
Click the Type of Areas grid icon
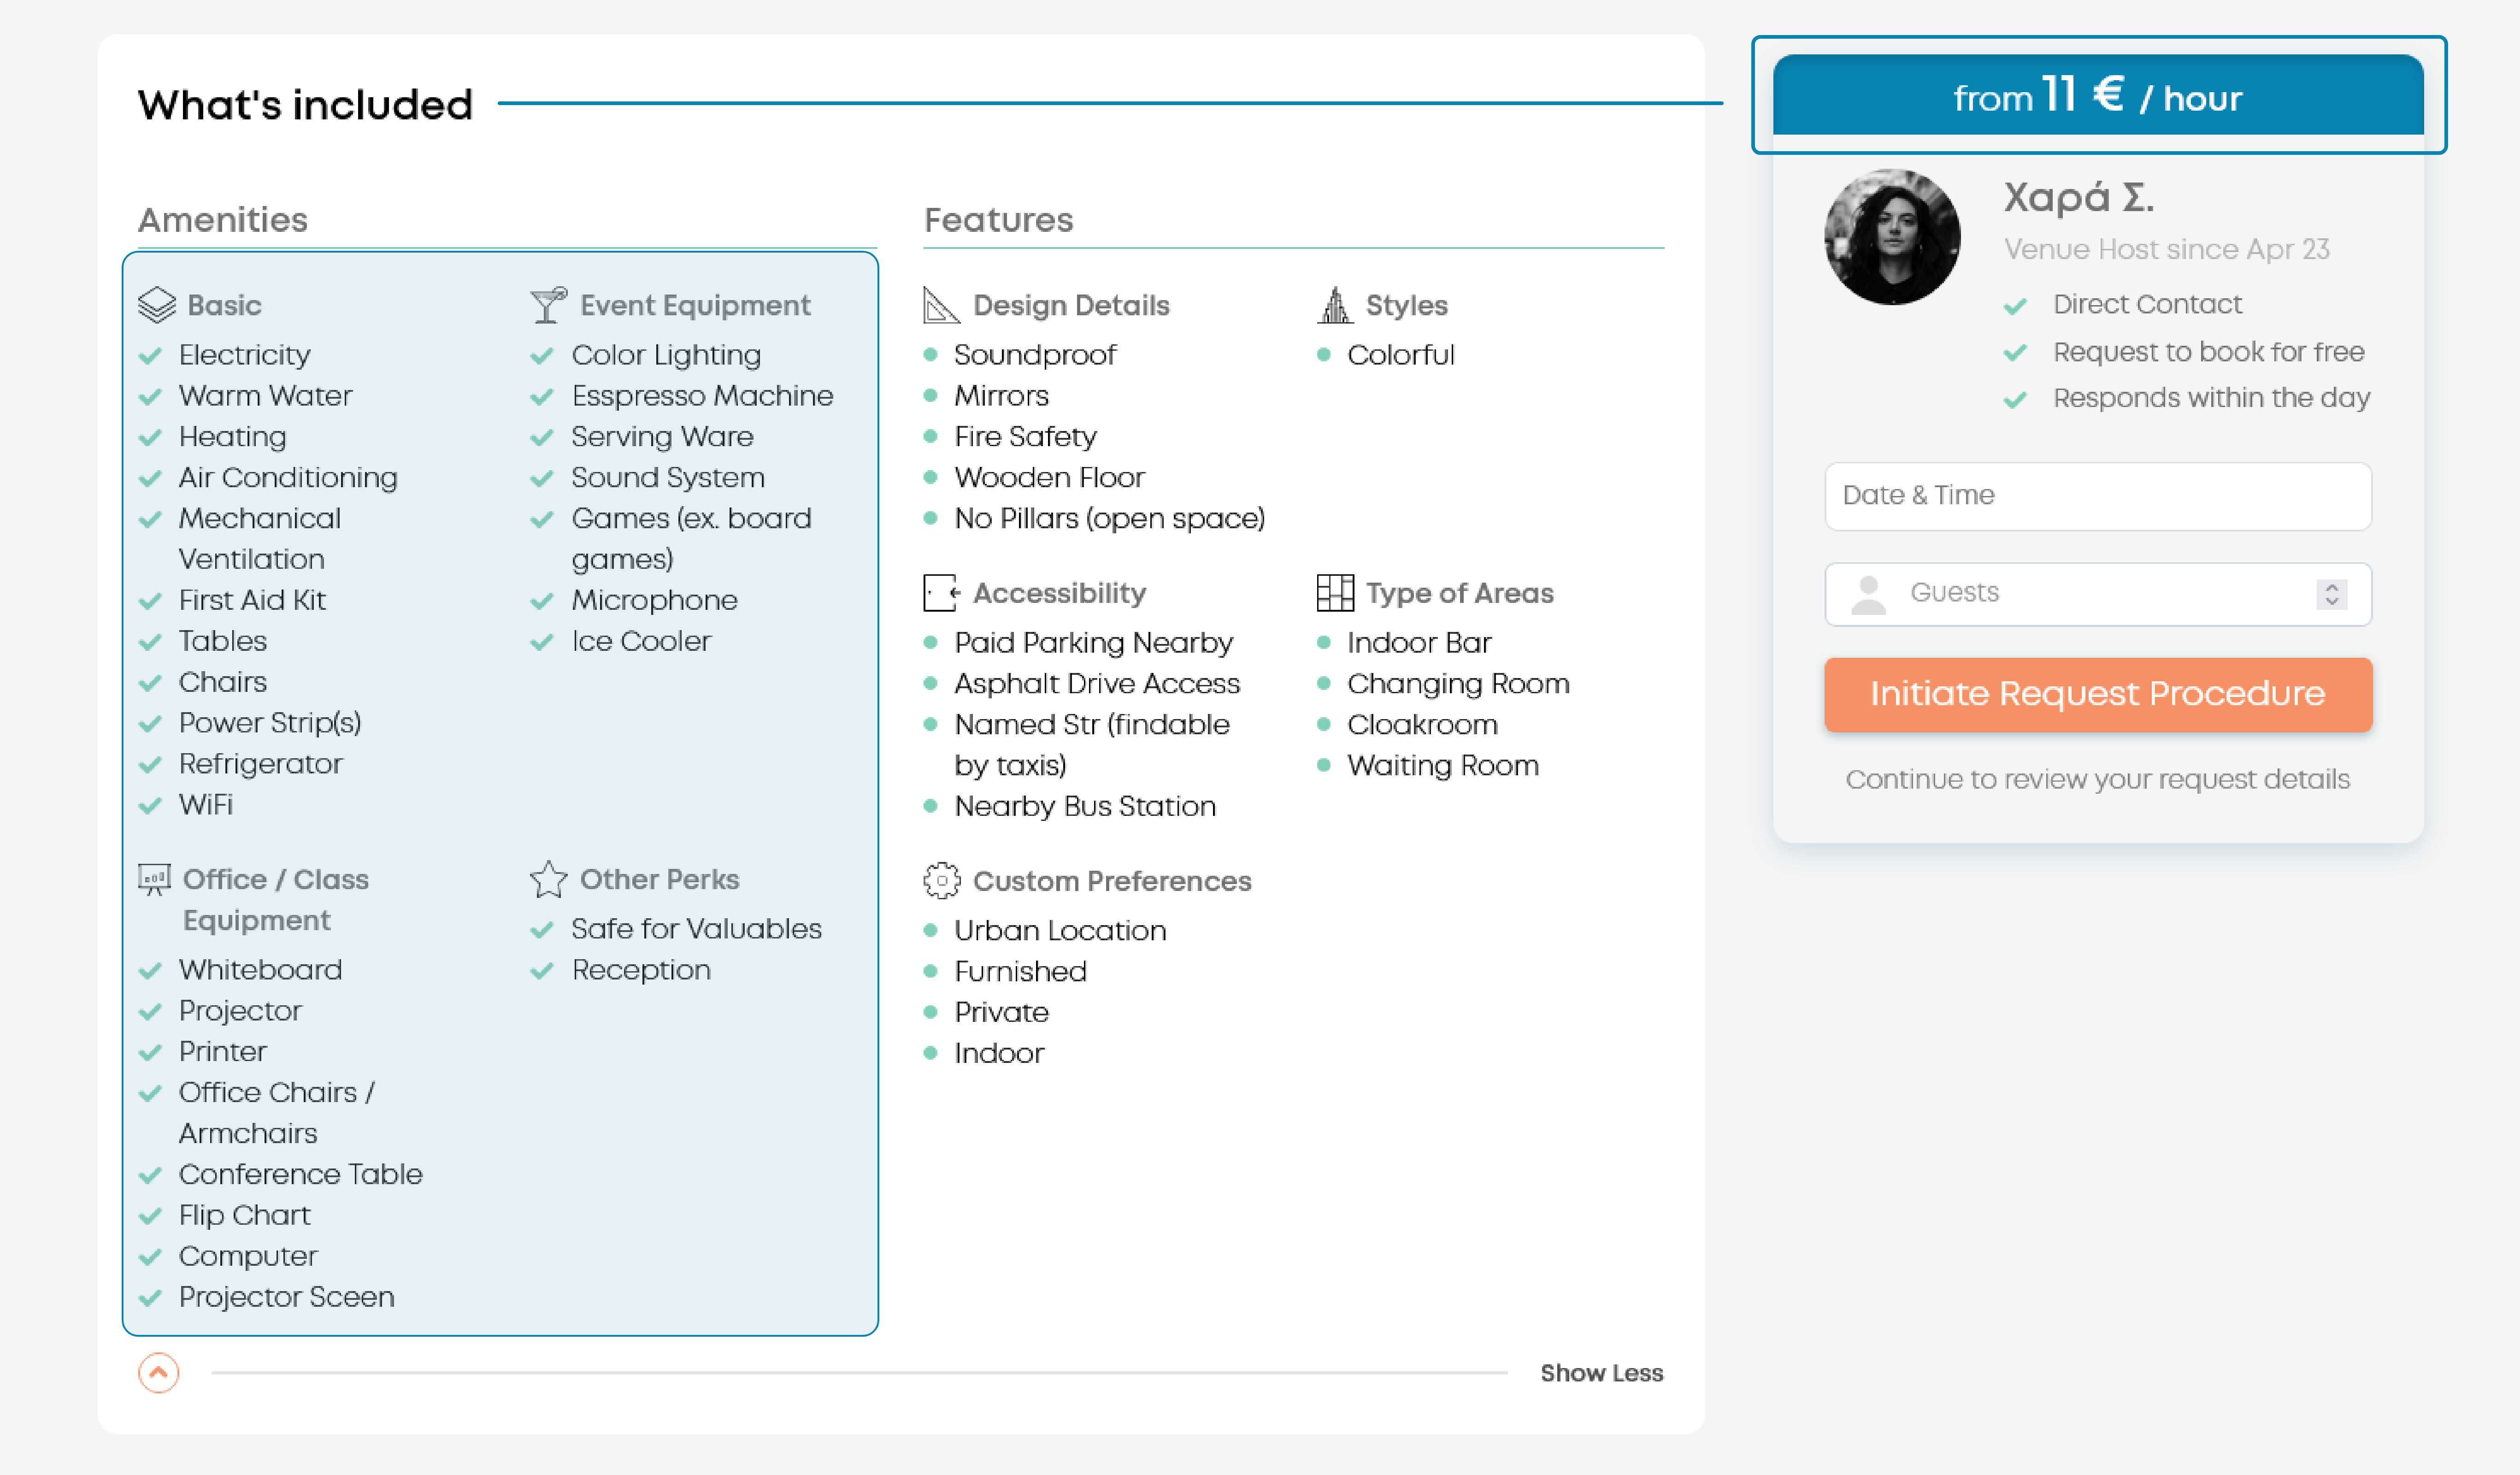point(1335,593)
